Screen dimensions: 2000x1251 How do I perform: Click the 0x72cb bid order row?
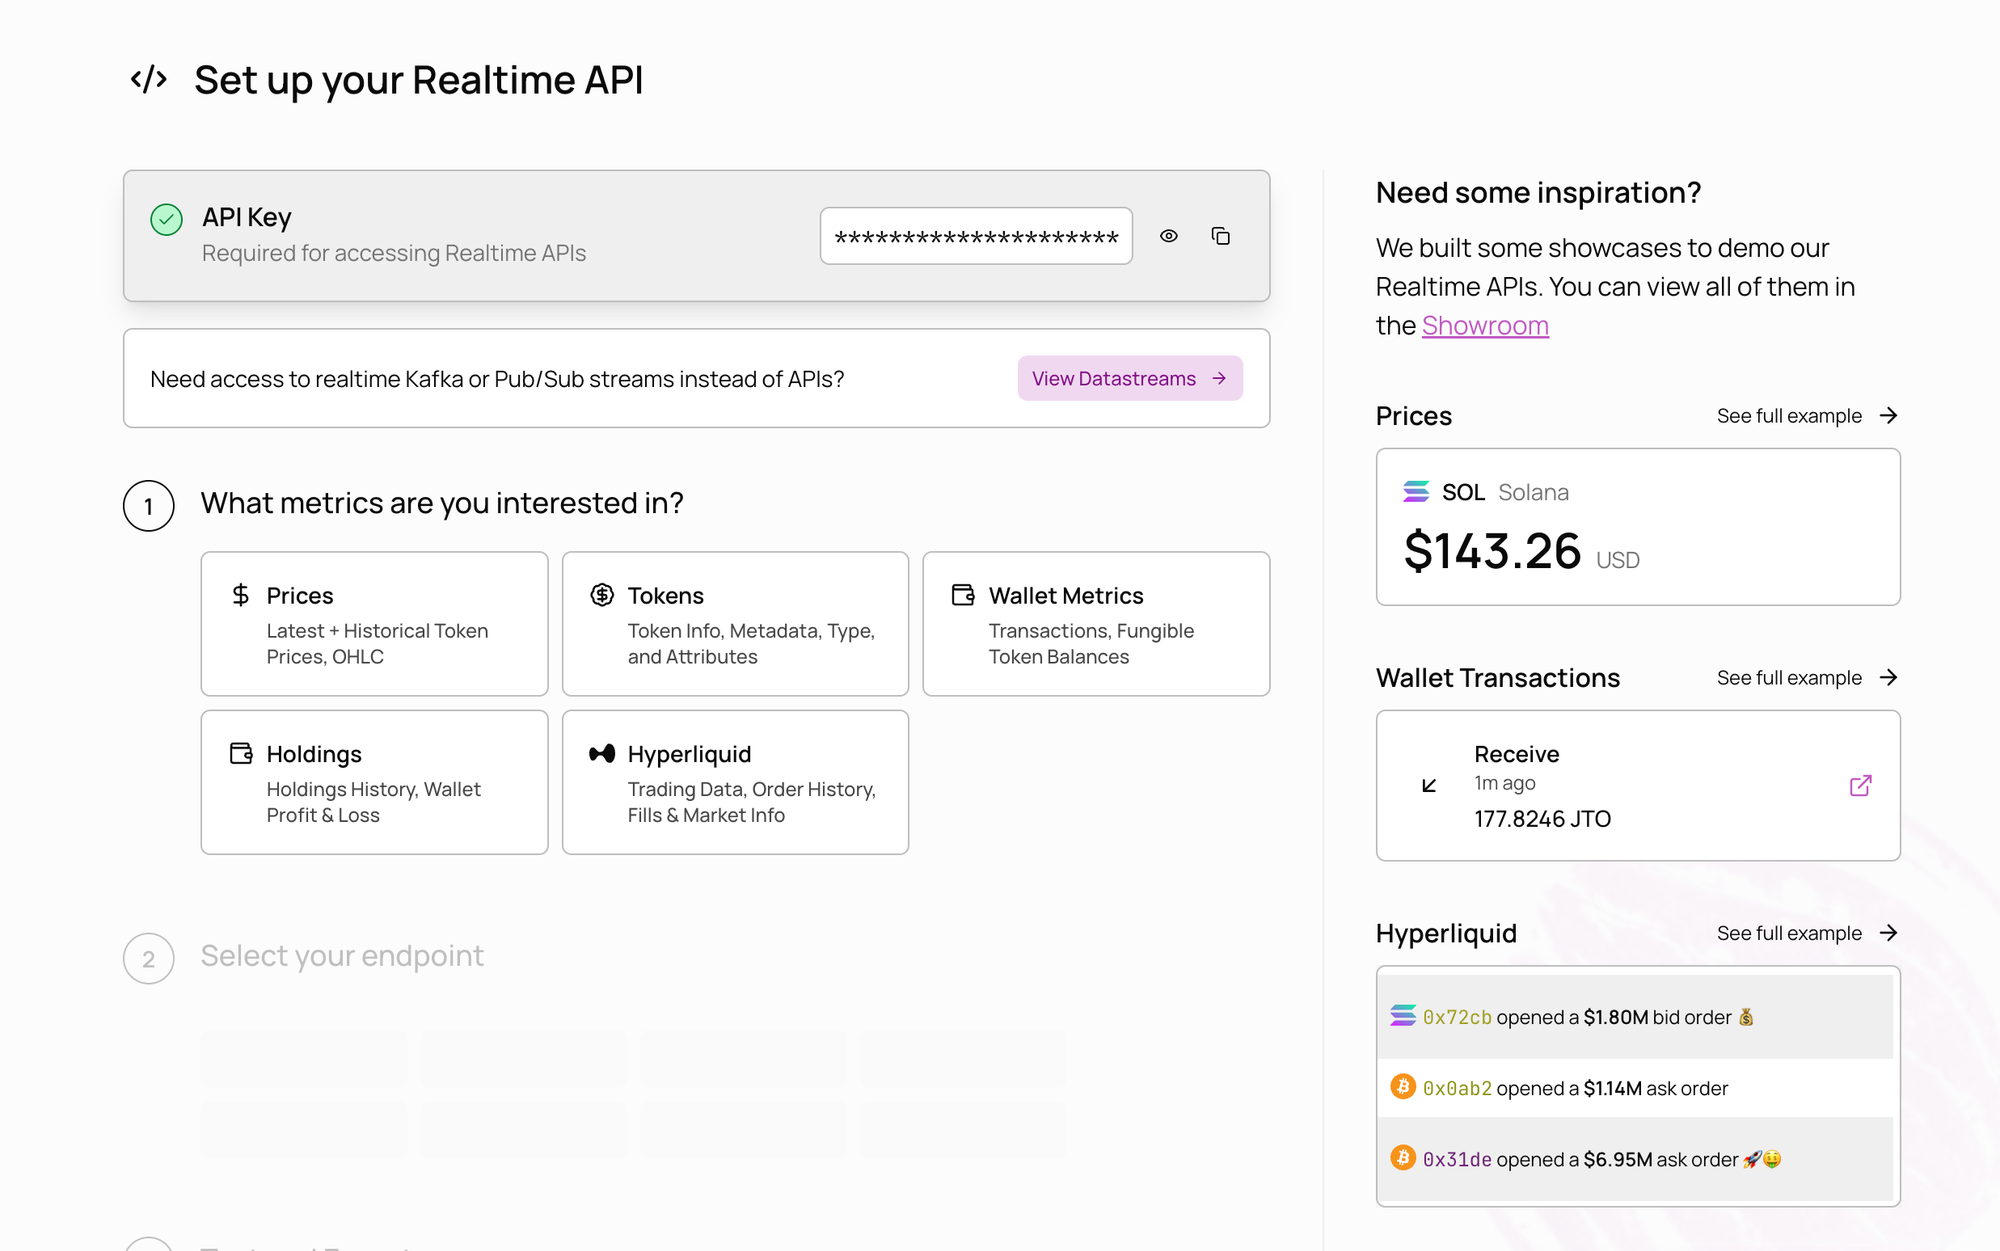click(1634, 1017)
